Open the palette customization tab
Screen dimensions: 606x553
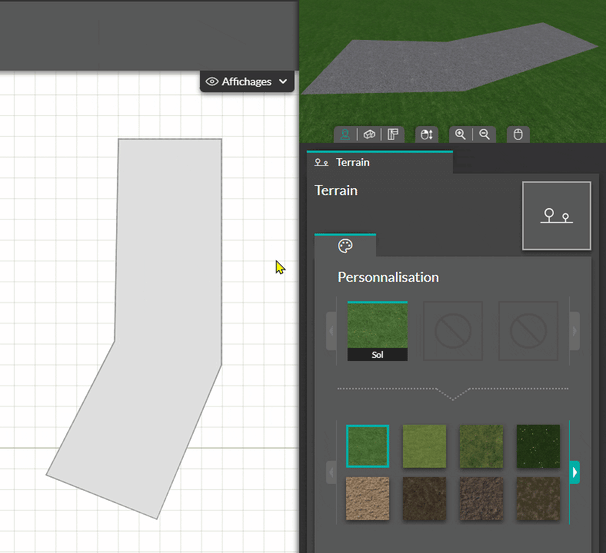click(345, 245)
